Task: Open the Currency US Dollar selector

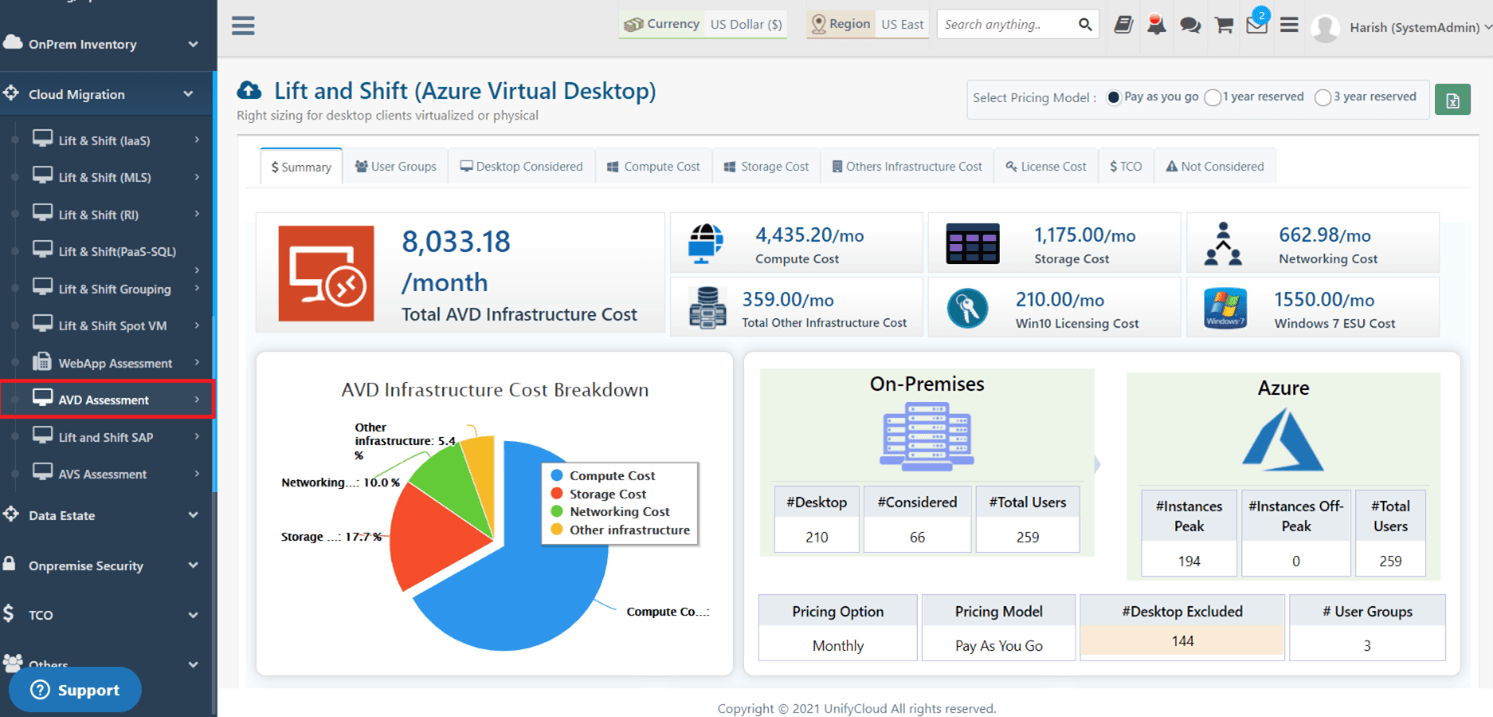Action: coord(703,24)
